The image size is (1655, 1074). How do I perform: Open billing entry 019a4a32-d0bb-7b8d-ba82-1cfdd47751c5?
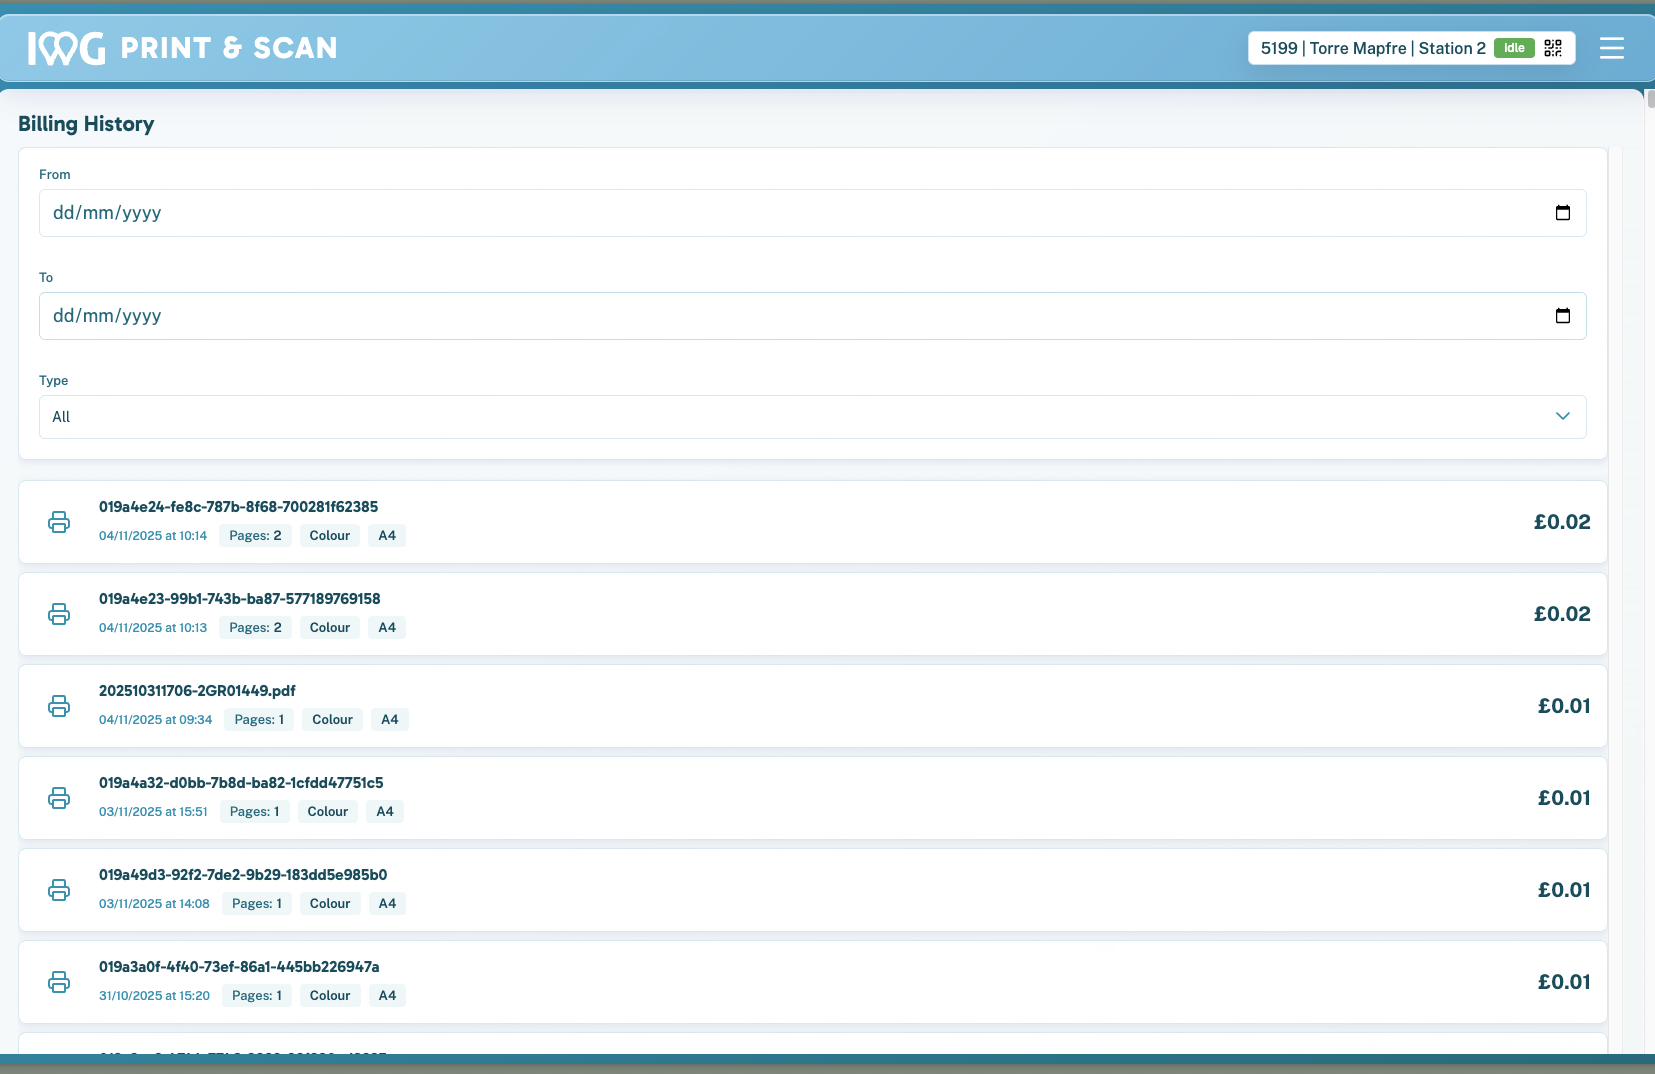(241, 783)
